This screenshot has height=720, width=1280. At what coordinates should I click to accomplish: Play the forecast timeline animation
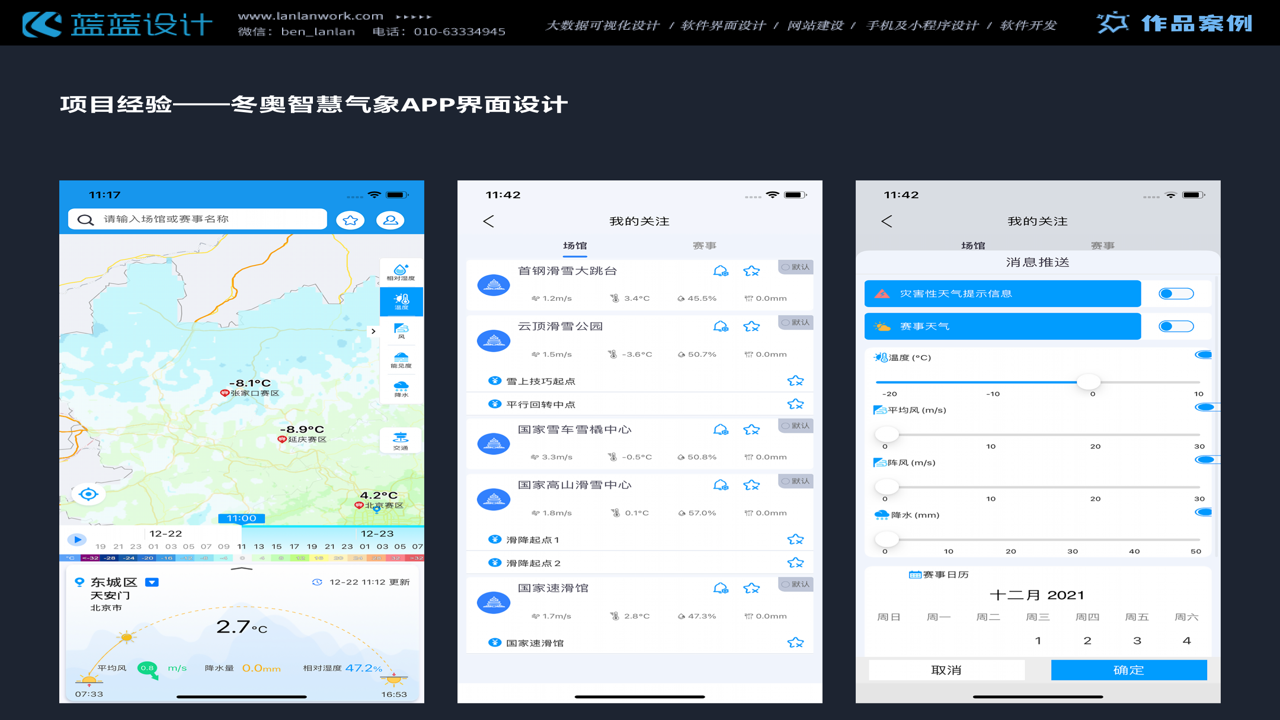[77, 540]
